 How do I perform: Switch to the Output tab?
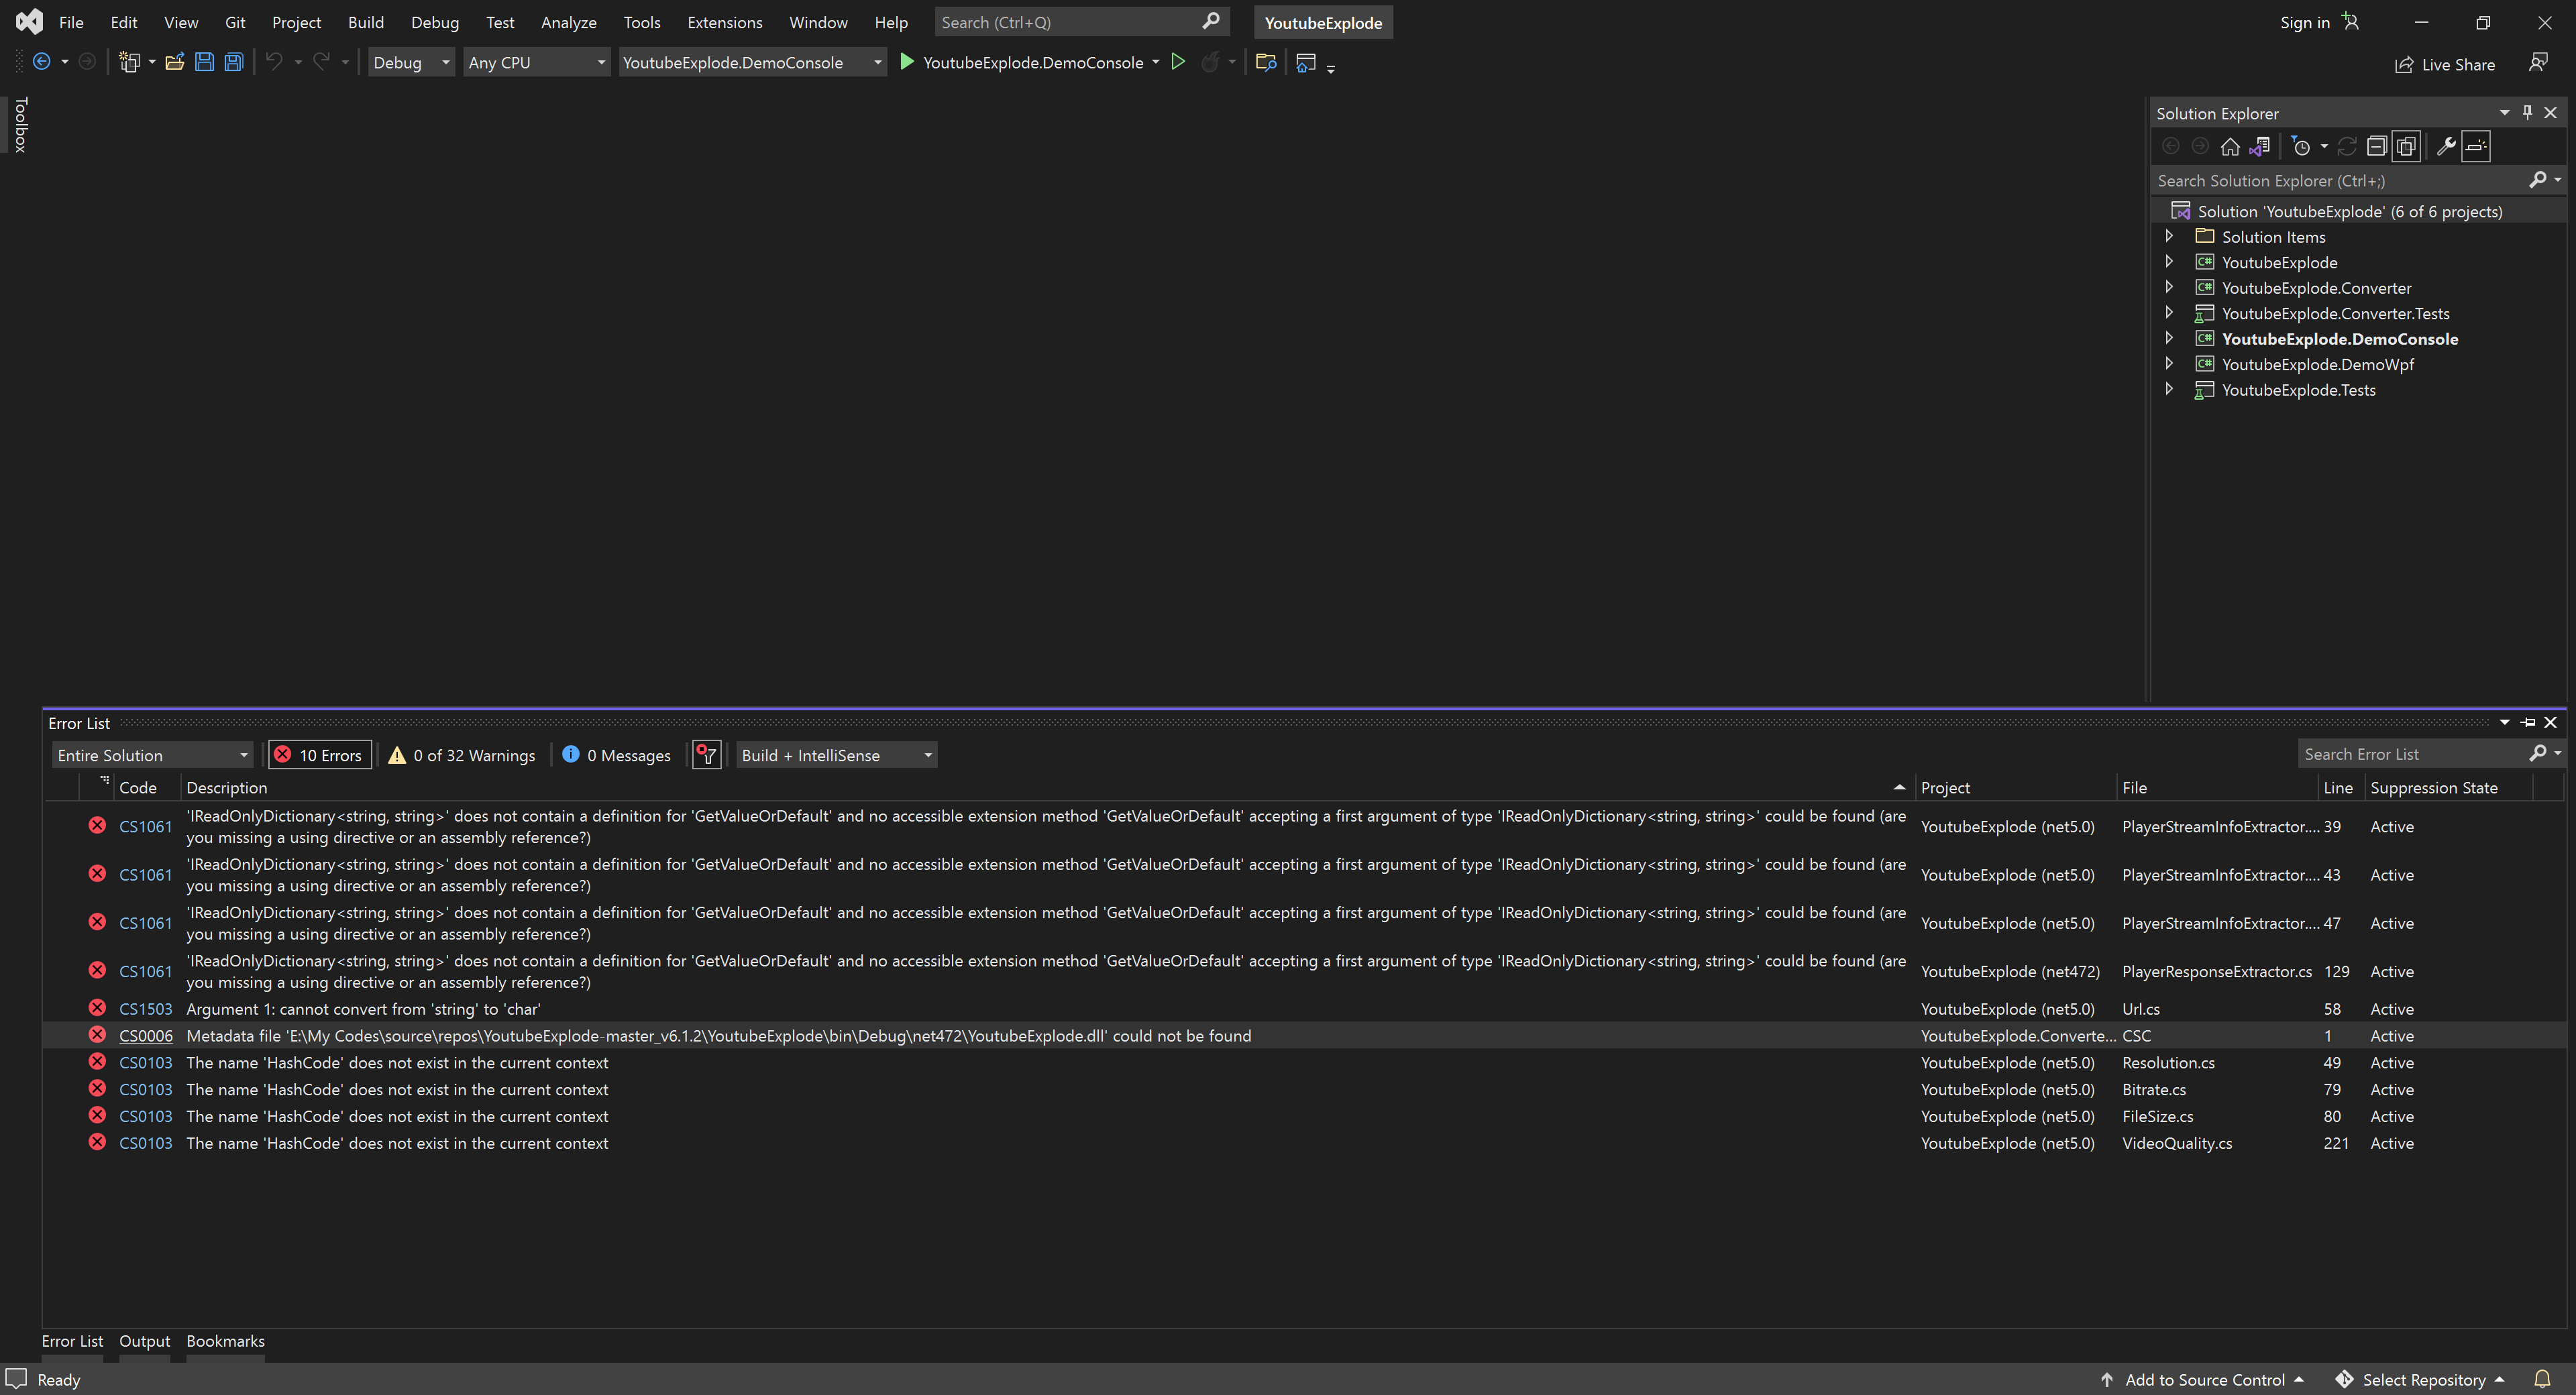[x=144, y=1340]
